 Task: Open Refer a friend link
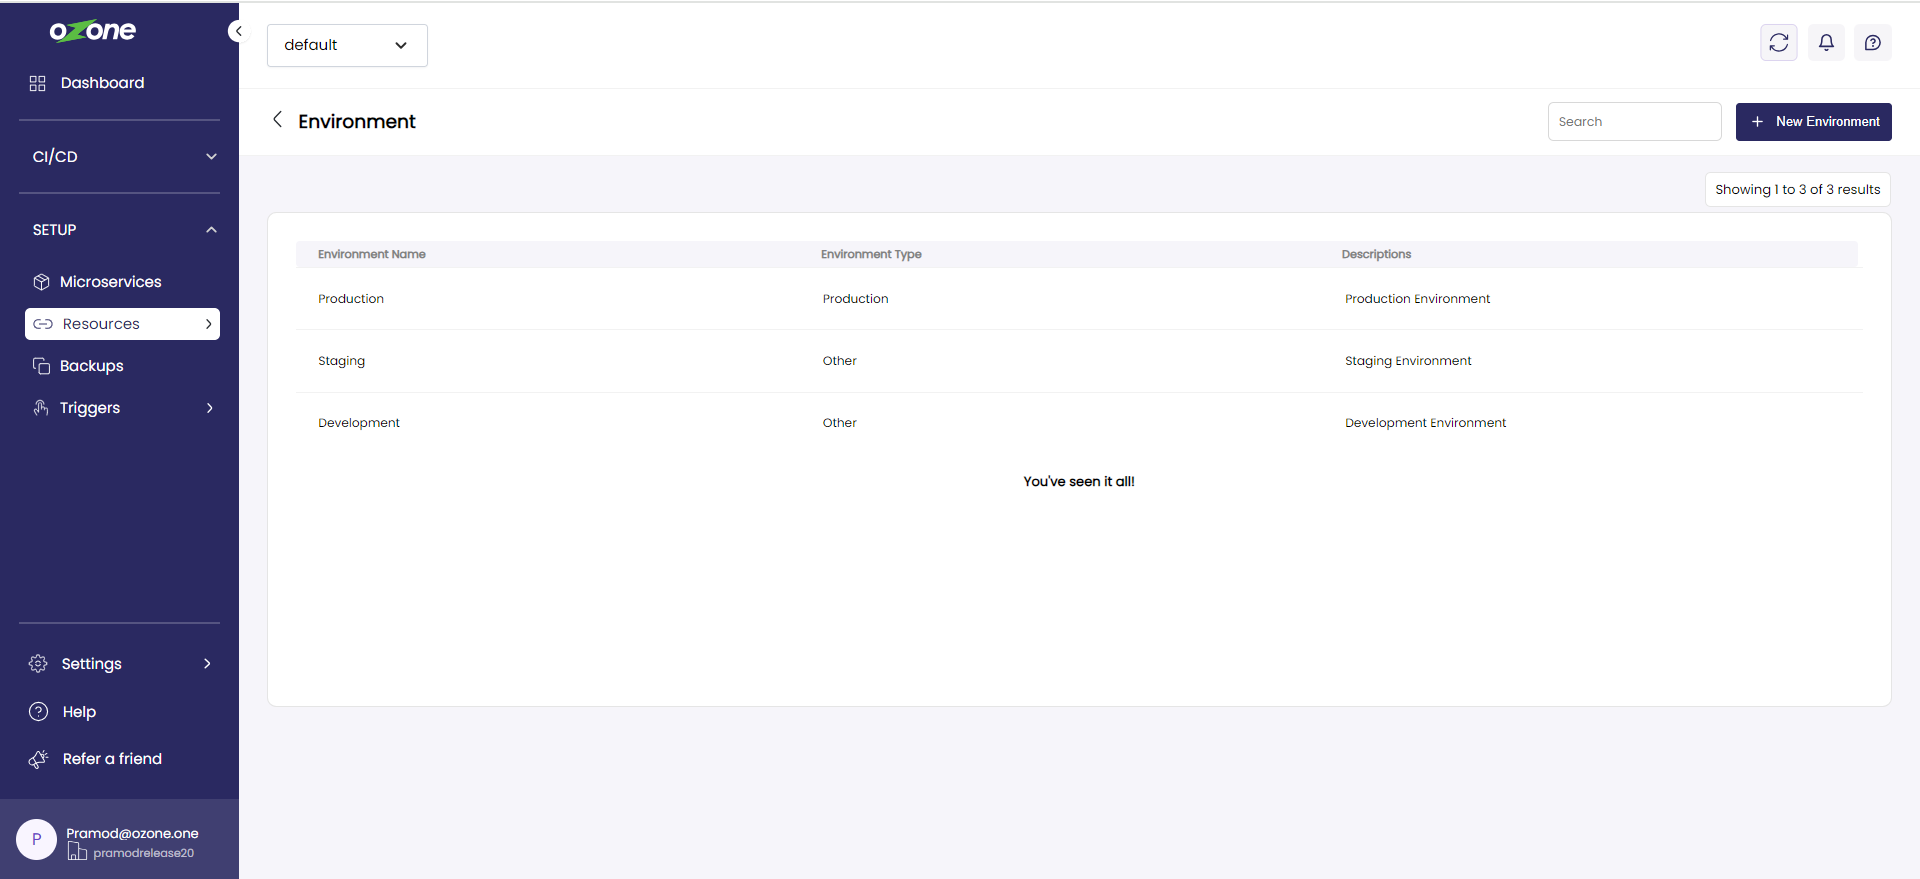[x=111, y=759]
